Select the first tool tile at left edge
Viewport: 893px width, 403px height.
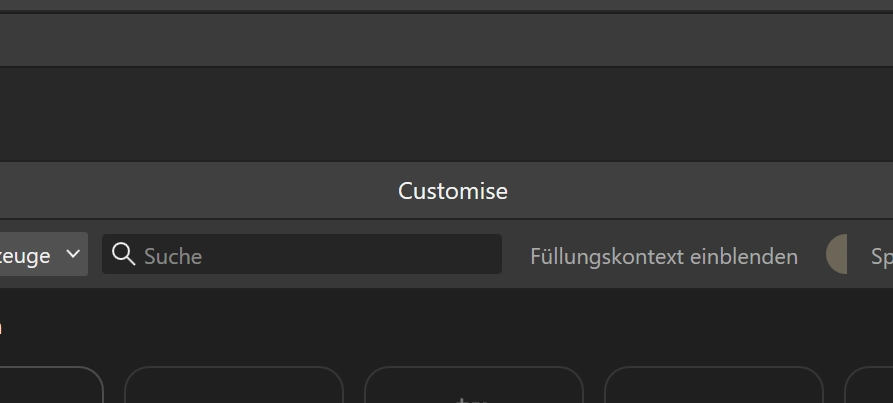[x=50, y=387]
